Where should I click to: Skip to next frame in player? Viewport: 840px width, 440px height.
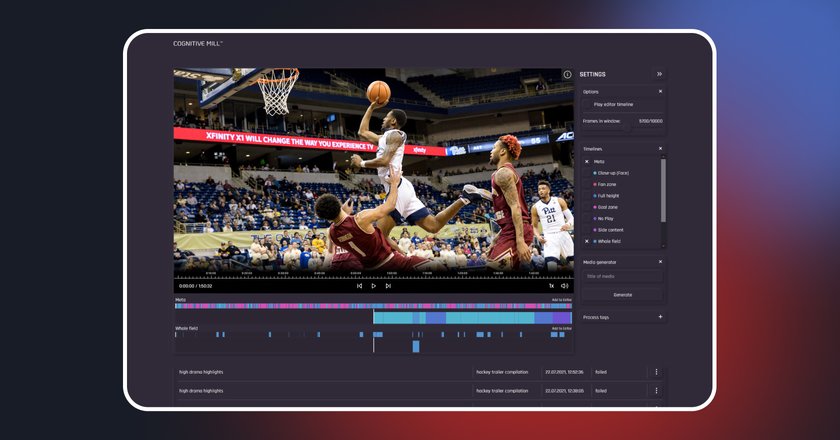pyautogui.click(x=388, y=286)
